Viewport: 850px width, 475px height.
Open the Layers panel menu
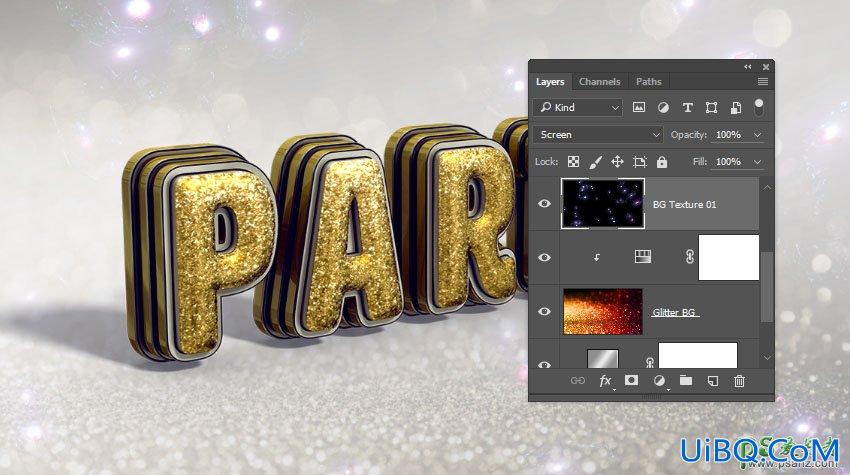point(763,81)
